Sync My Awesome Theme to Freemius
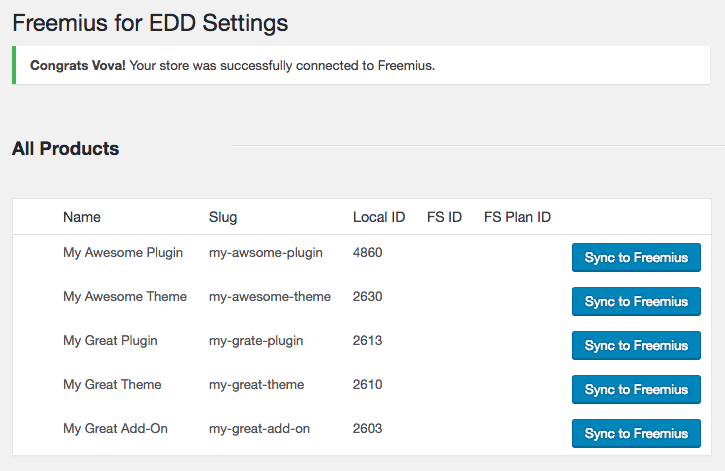 tap(636, 301)
